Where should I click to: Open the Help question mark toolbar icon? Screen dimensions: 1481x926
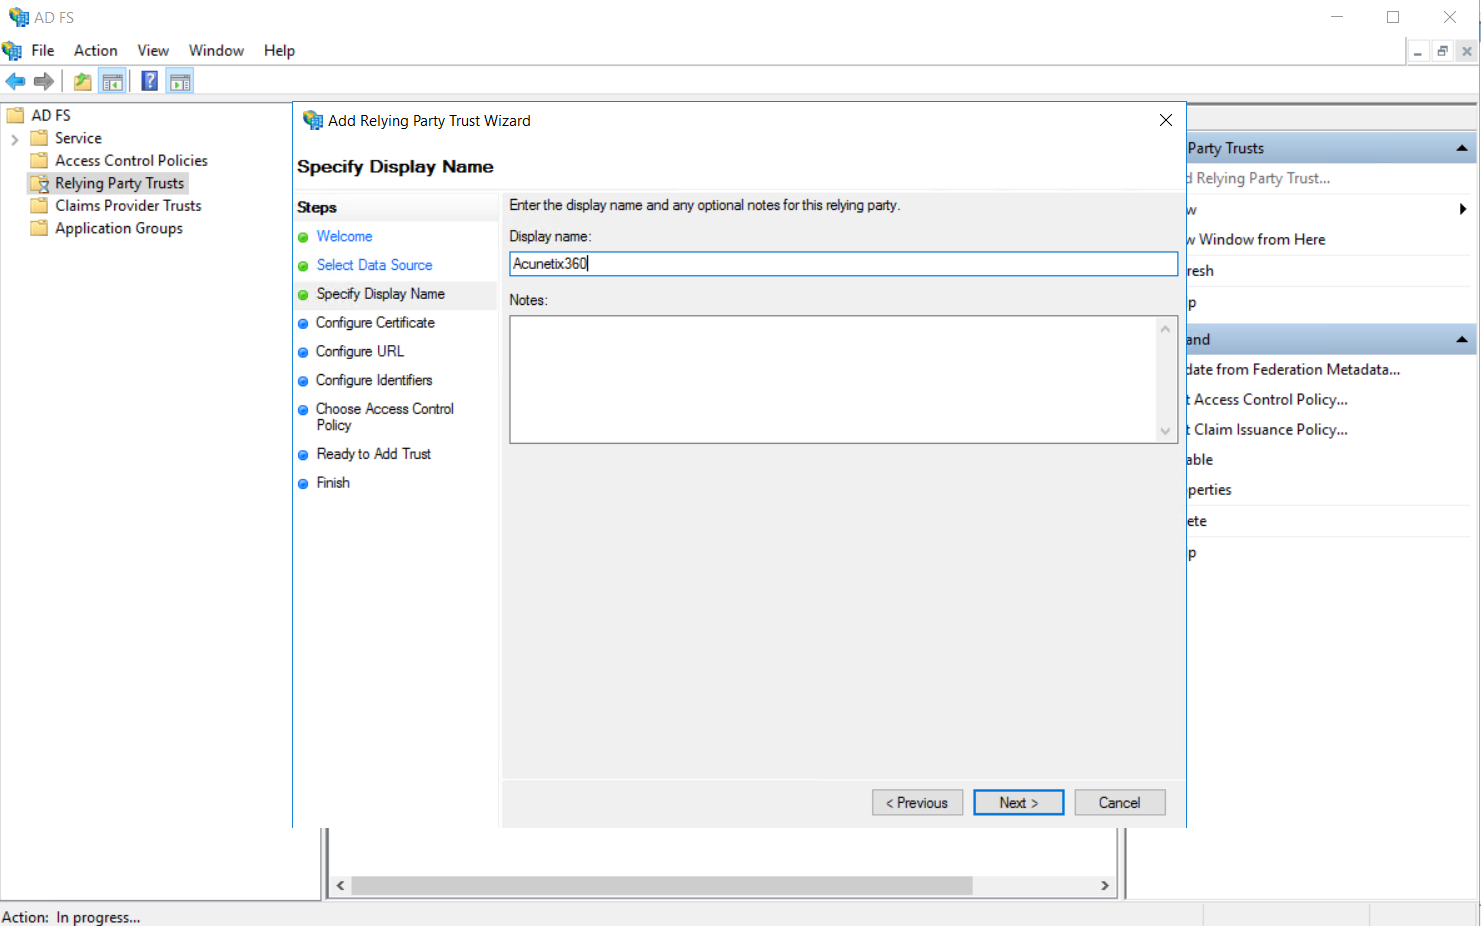click(x=149, y=82)
